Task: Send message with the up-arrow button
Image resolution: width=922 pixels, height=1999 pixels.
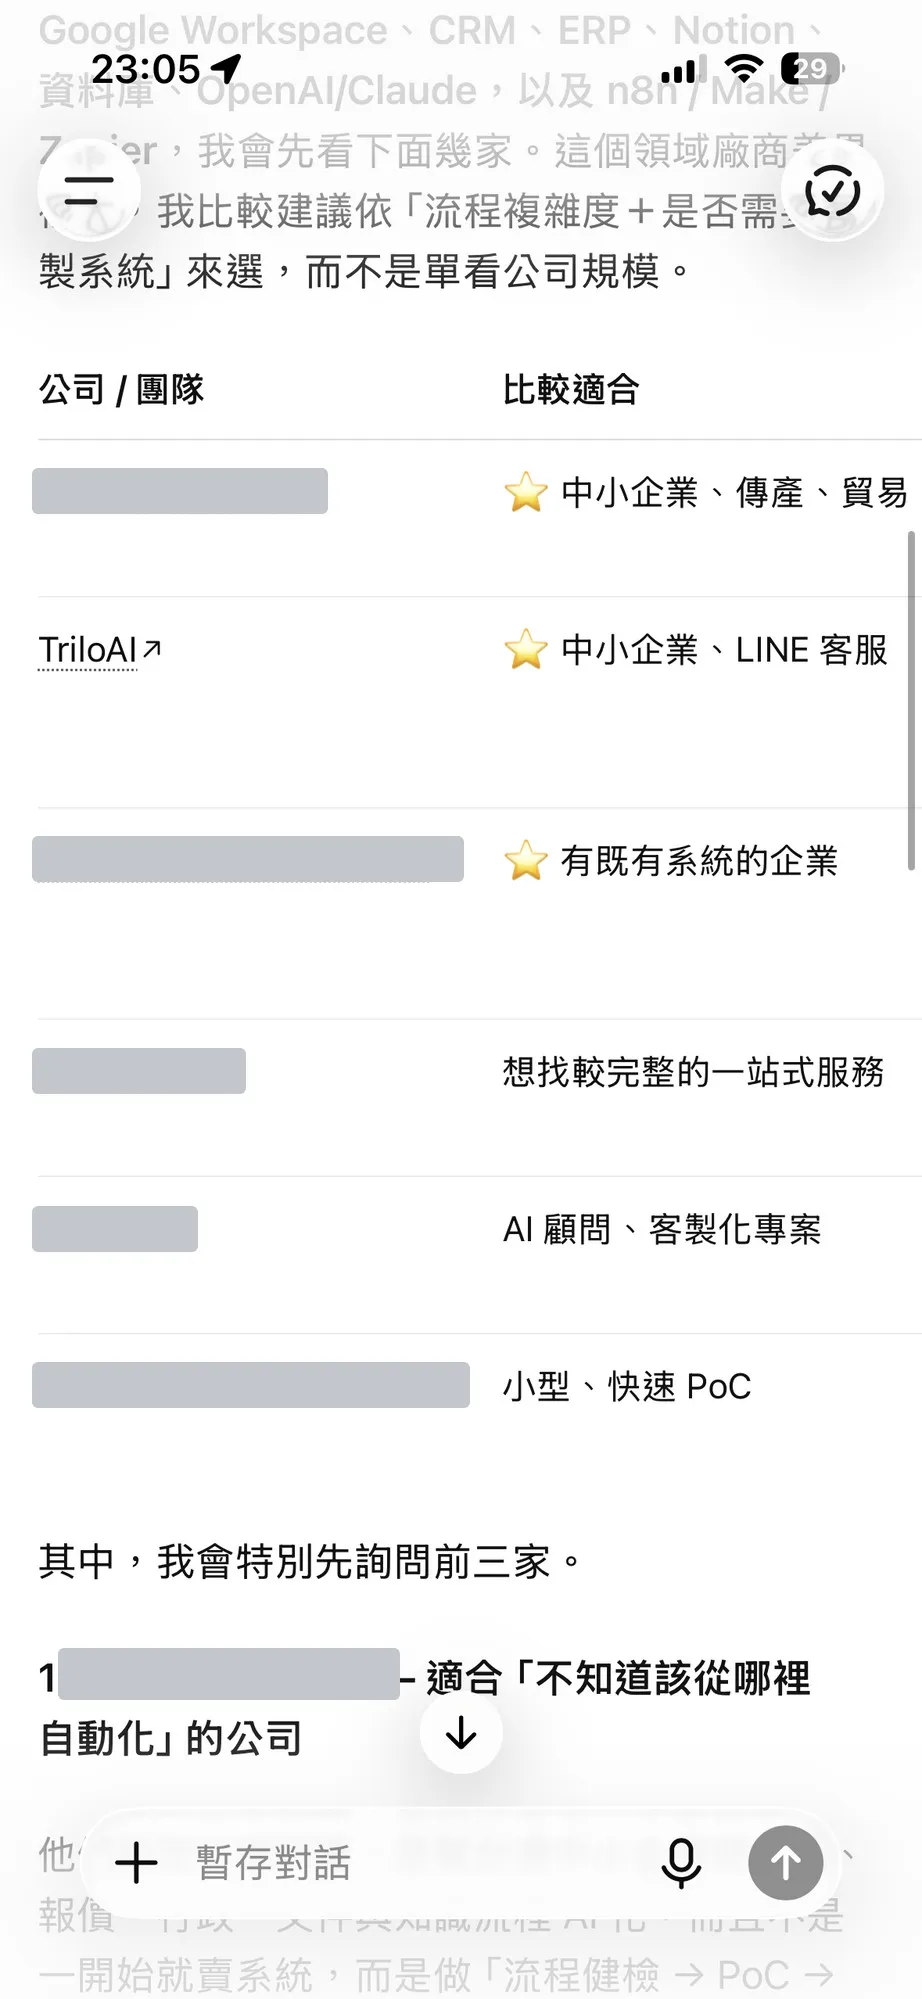Action: click(x=786, y=1863)
